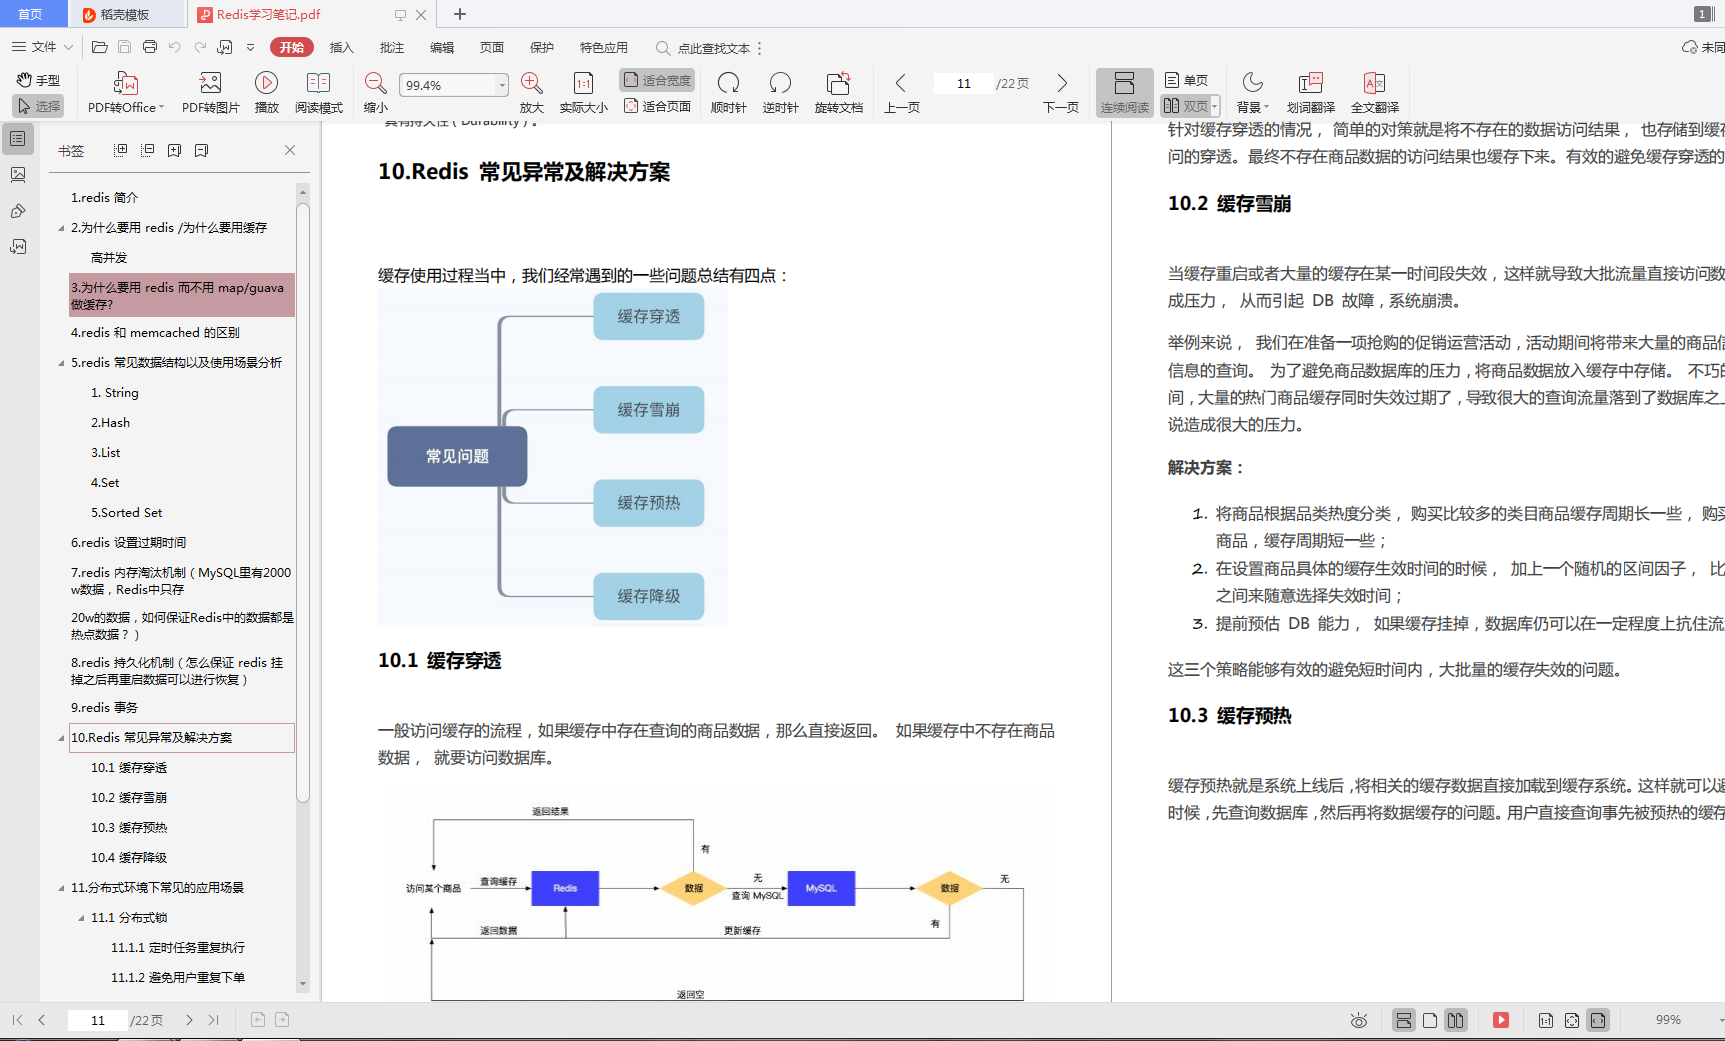Start slideshow with 播放 icon
This screenshot has height=1041, width=1725.
(266, 92)
